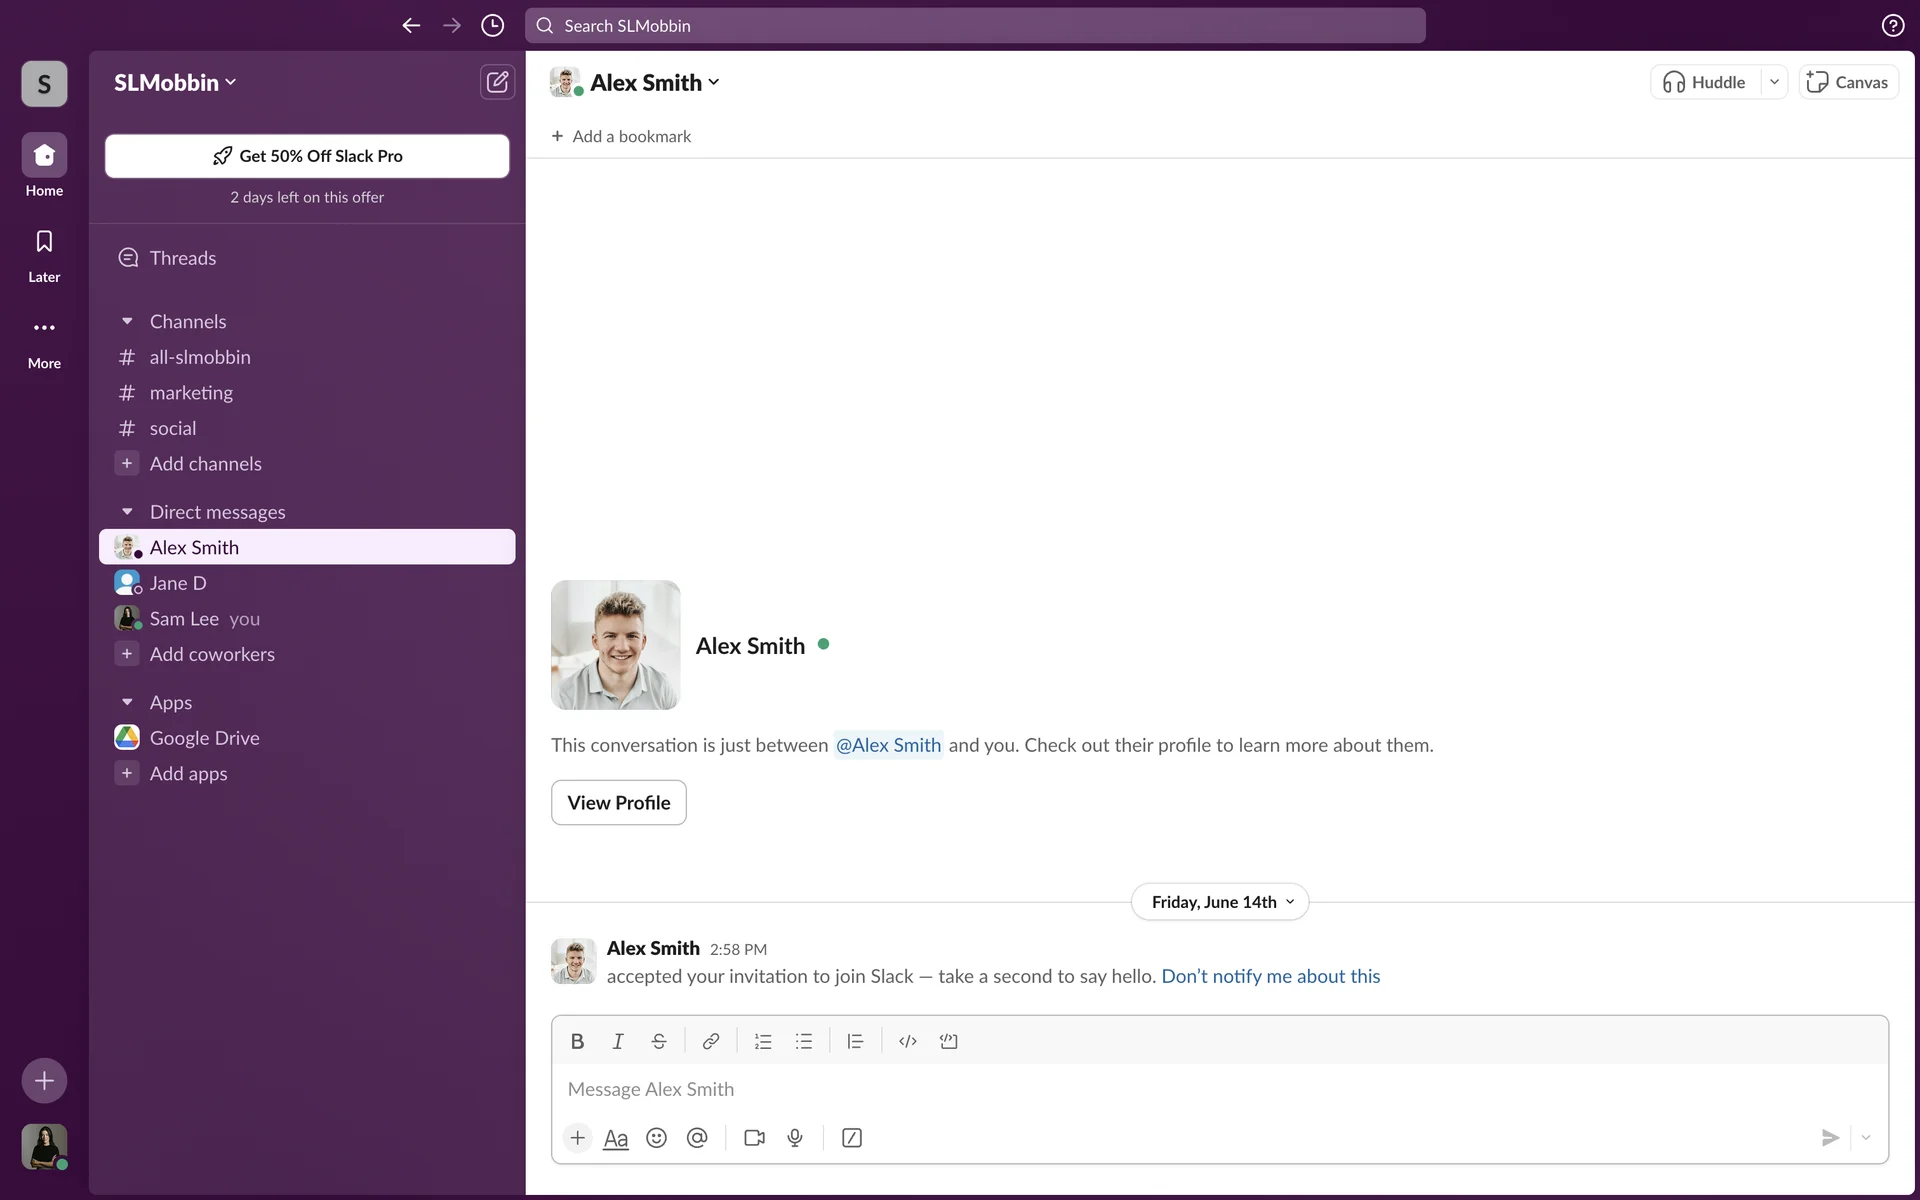Record a video clip
The height and width of the screenshot is (1200, 1920).
(754, 1138)
